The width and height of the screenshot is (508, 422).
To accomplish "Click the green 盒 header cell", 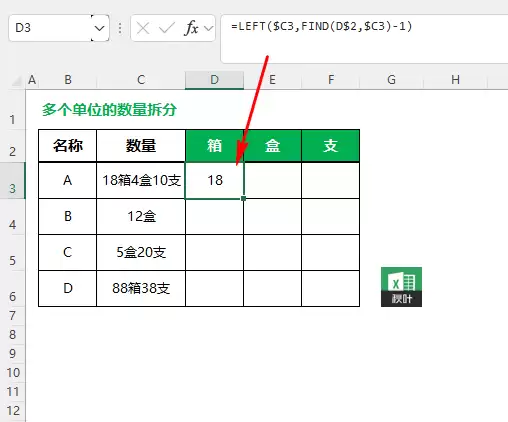I will pyautogui.click(x=272, y=146).
